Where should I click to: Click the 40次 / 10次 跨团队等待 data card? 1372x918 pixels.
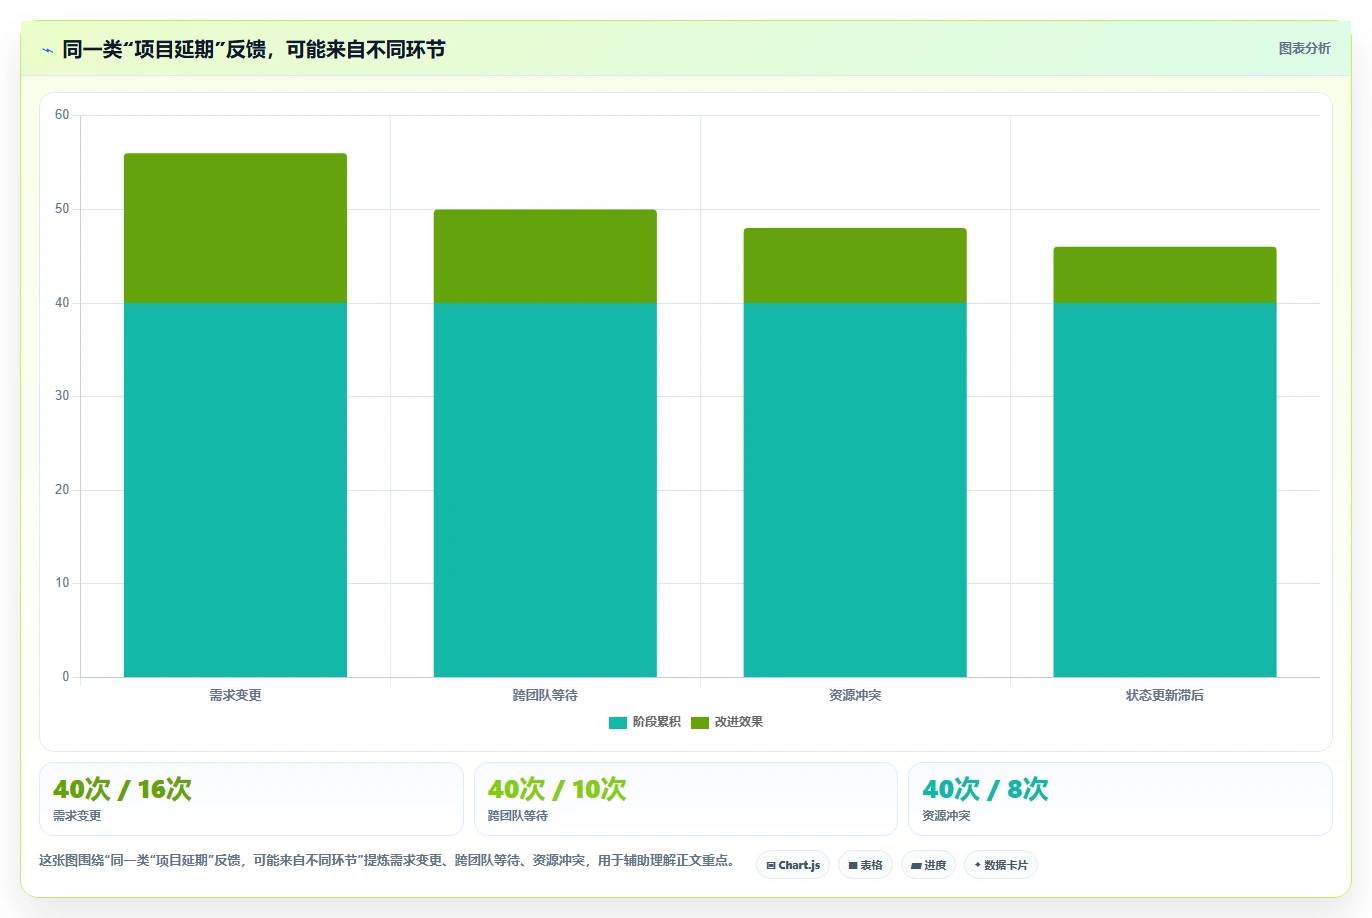(x=686, y=799)
